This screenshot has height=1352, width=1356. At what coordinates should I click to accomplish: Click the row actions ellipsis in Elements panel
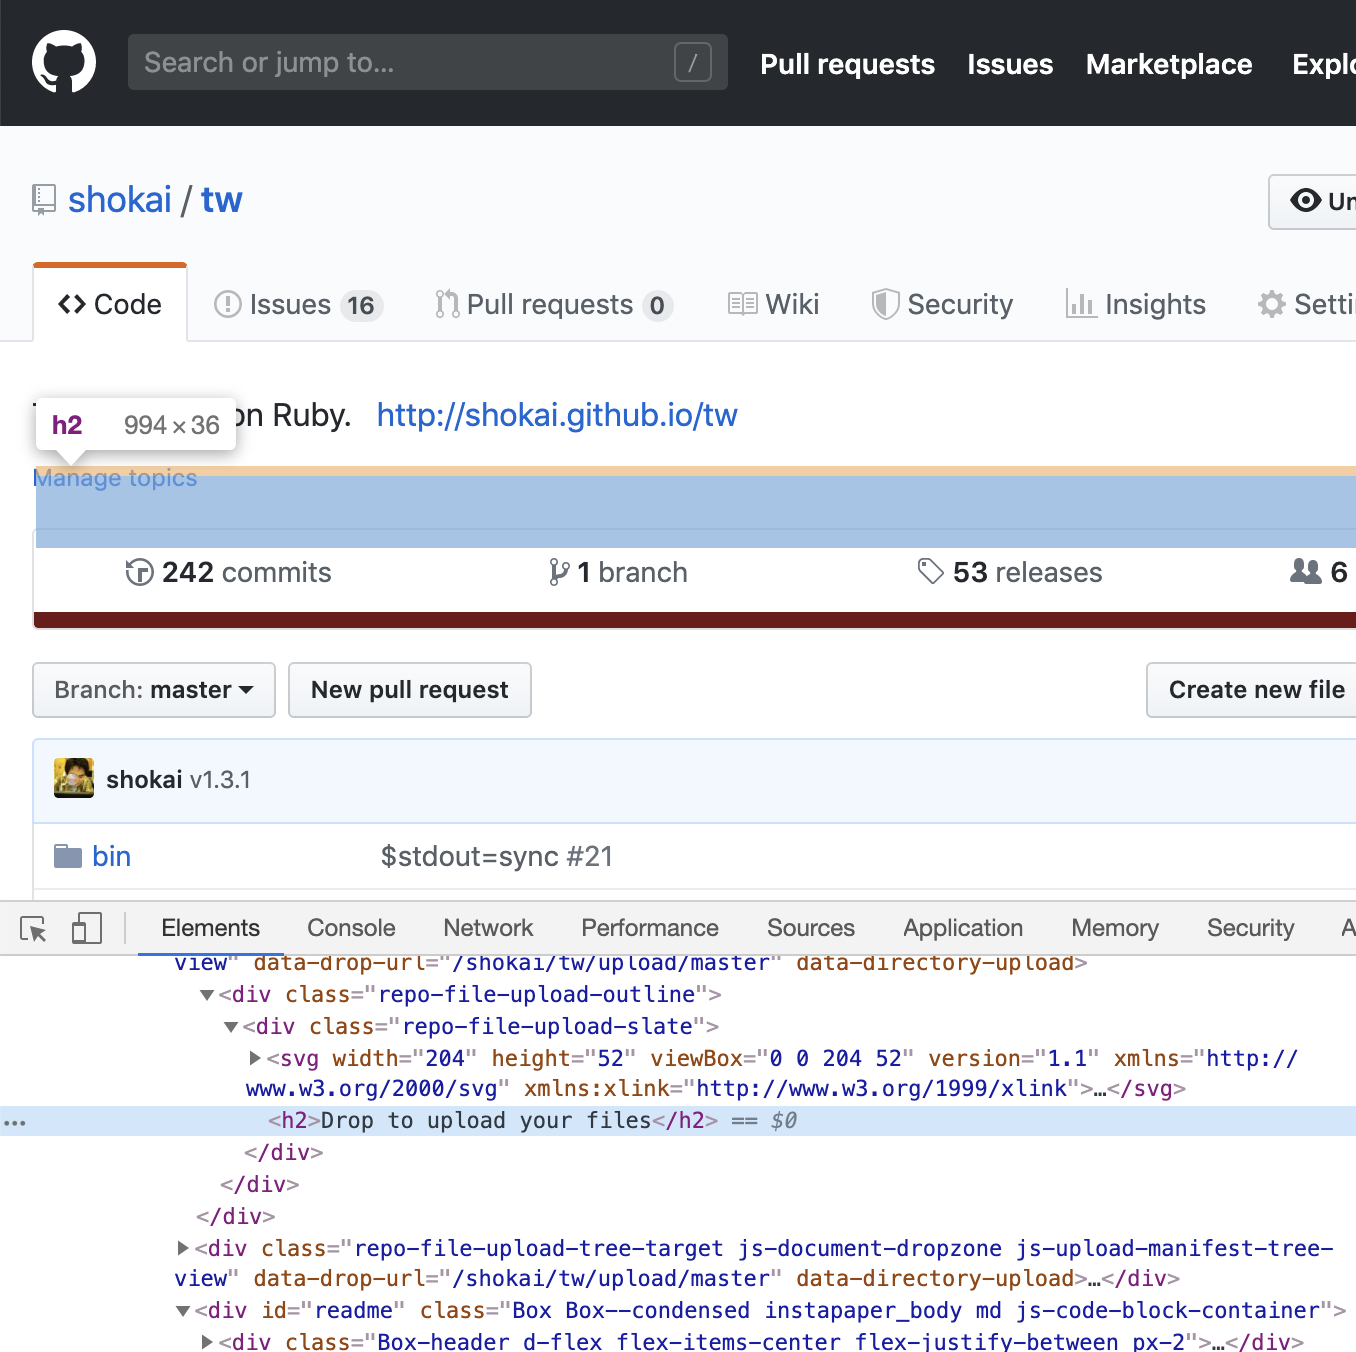[x=15, y=1122]
